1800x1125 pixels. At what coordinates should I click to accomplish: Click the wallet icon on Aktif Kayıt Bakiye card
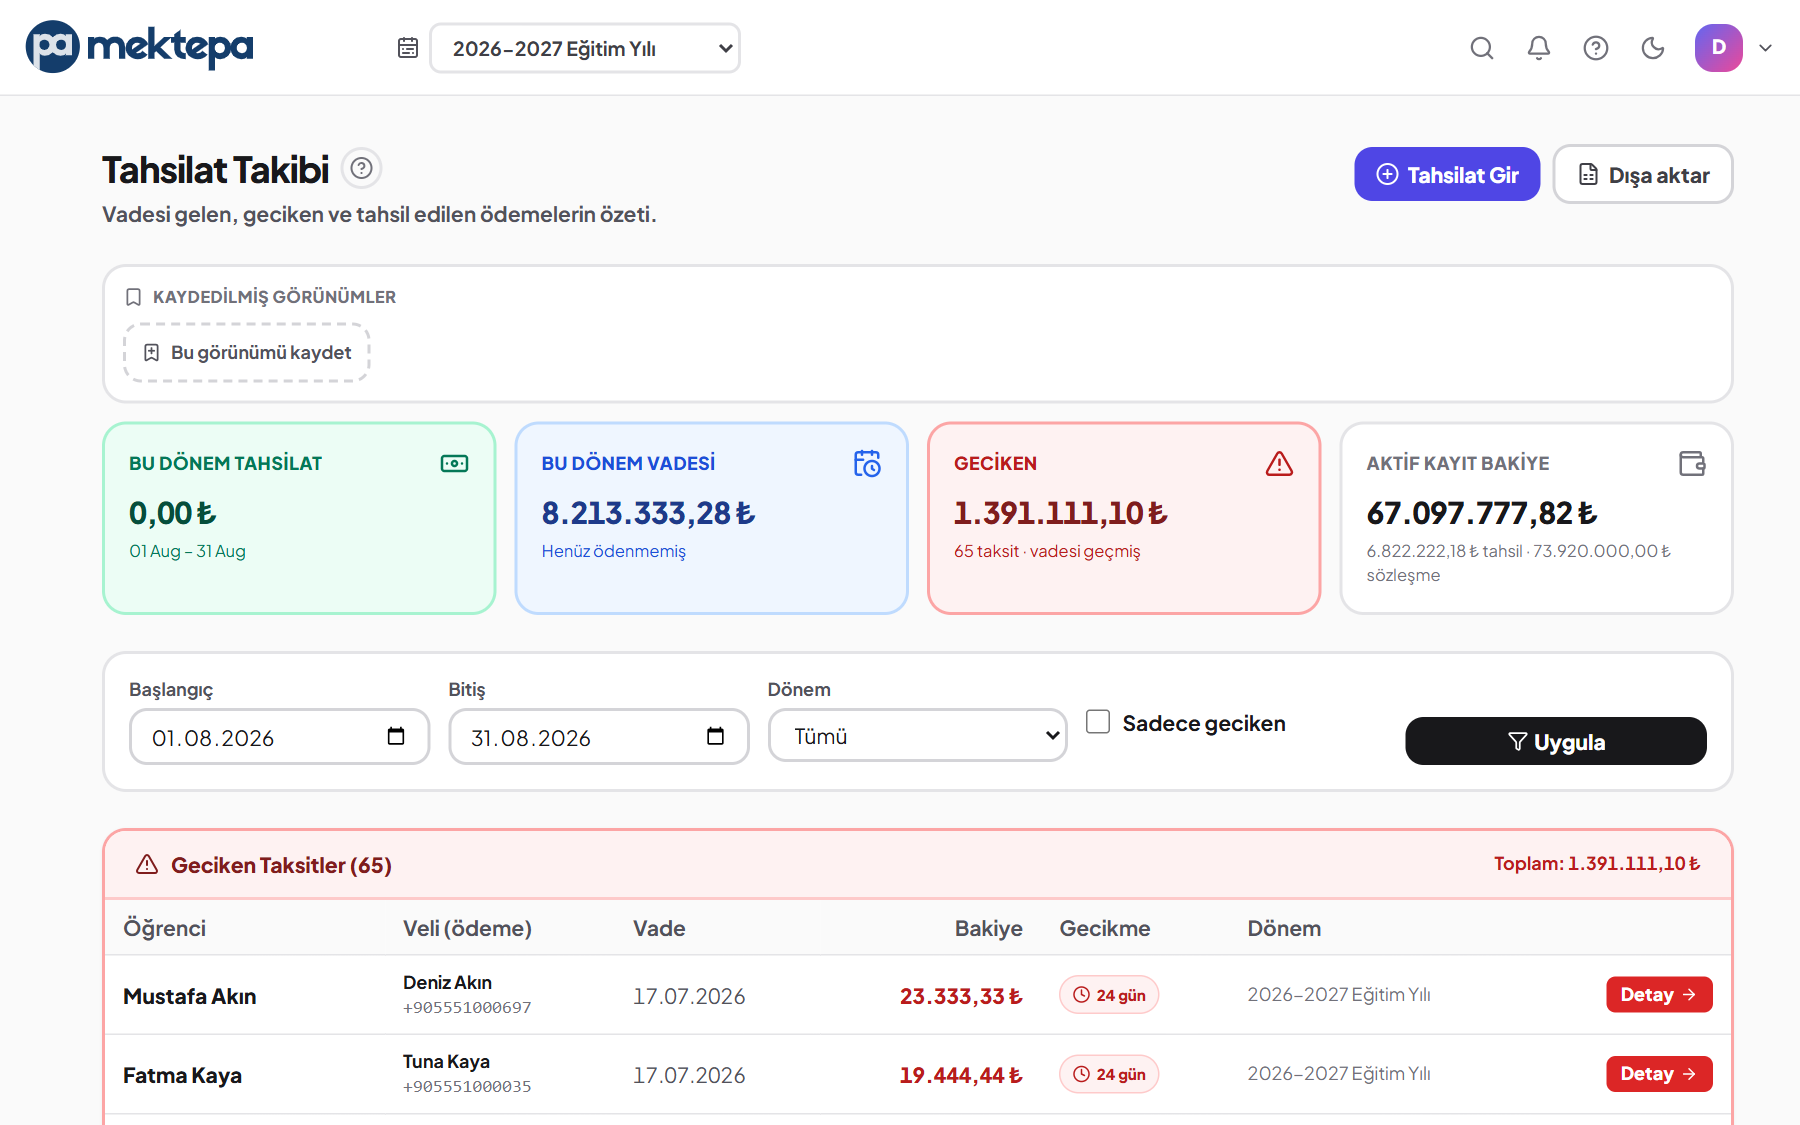(x=1692, y=463)
